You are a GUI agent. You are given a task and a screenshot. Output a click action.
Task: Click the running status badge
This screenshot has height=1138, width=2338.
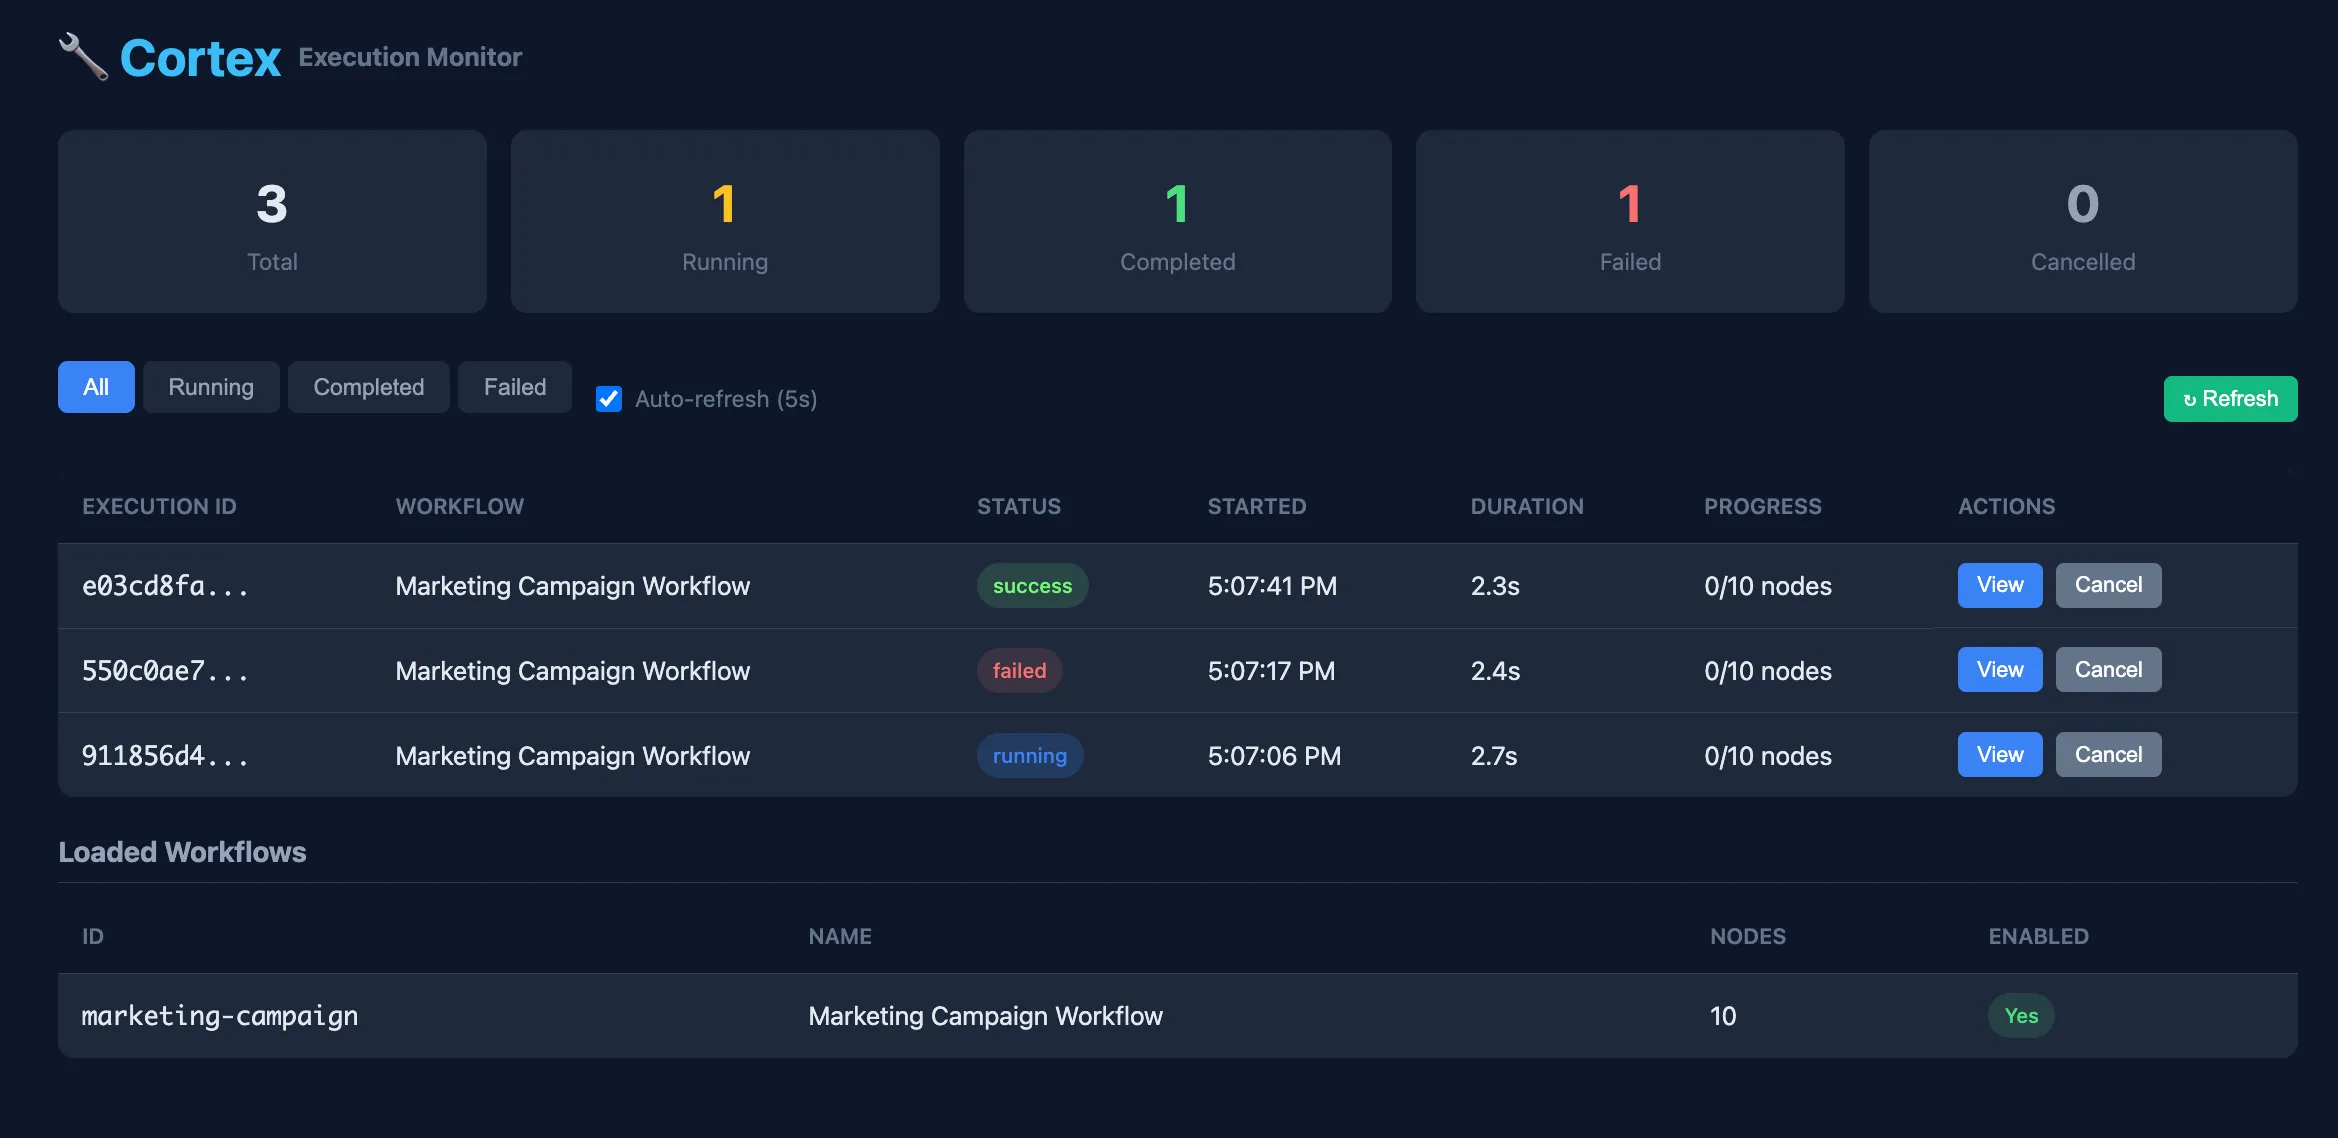(1030, 756)
